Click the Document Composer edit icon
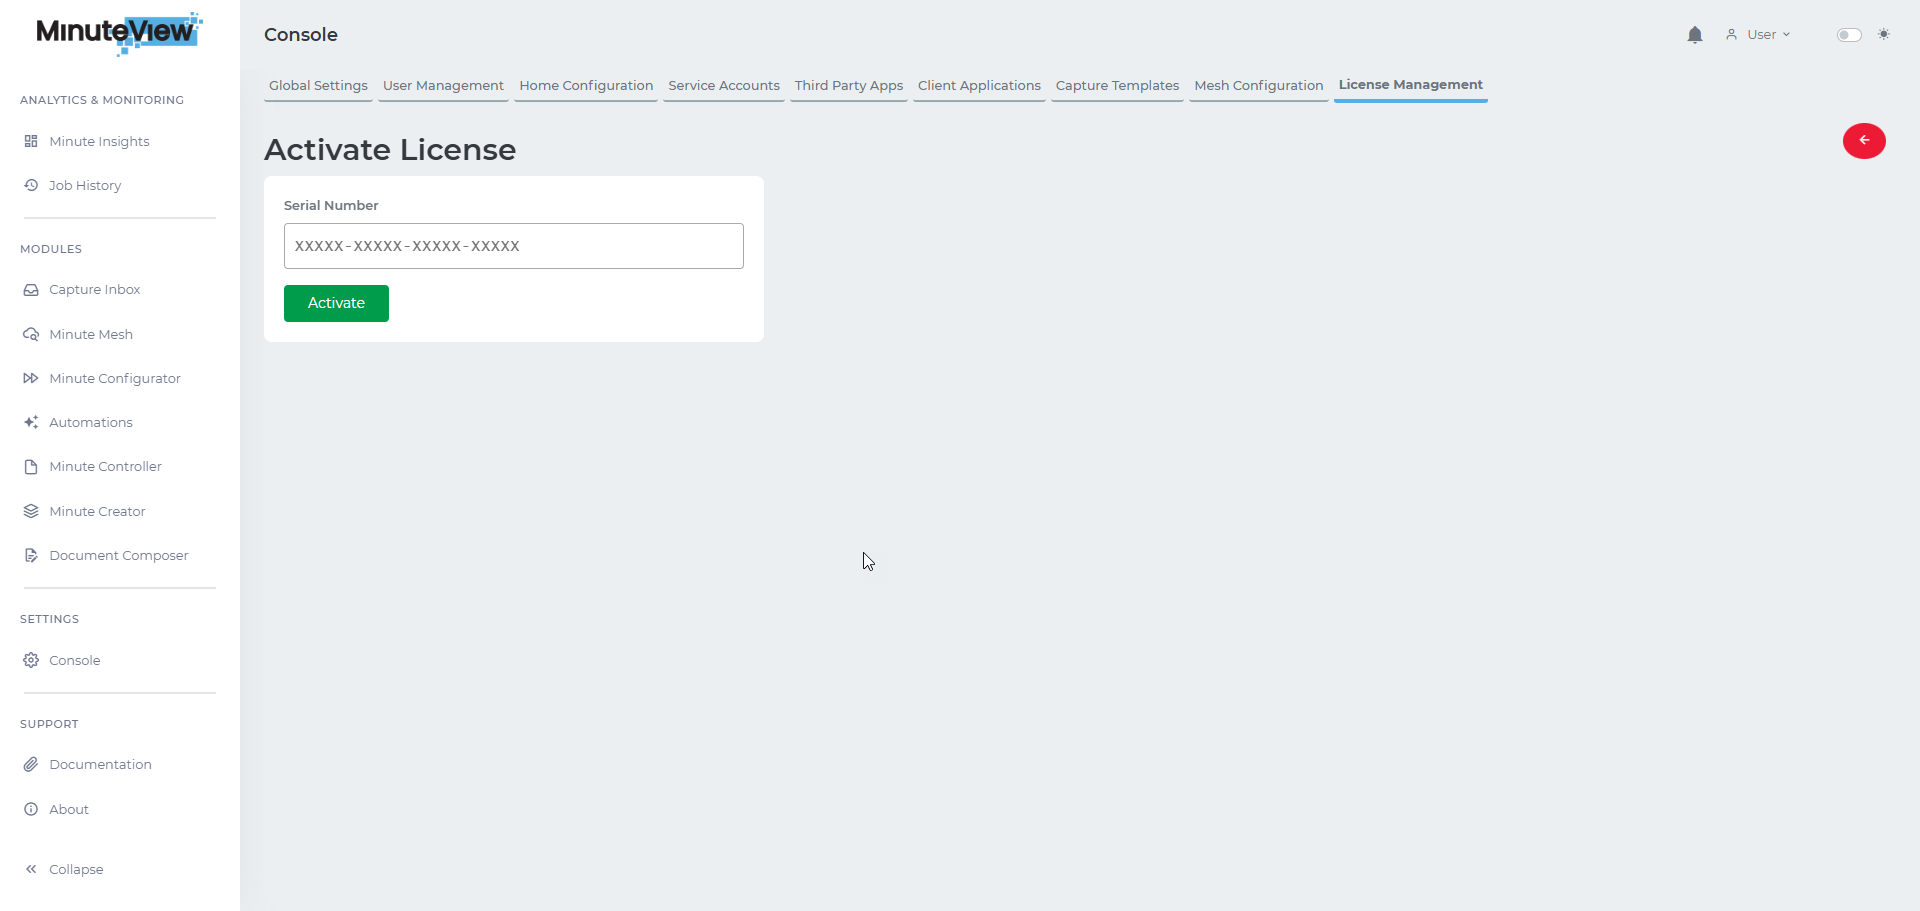 31,556
